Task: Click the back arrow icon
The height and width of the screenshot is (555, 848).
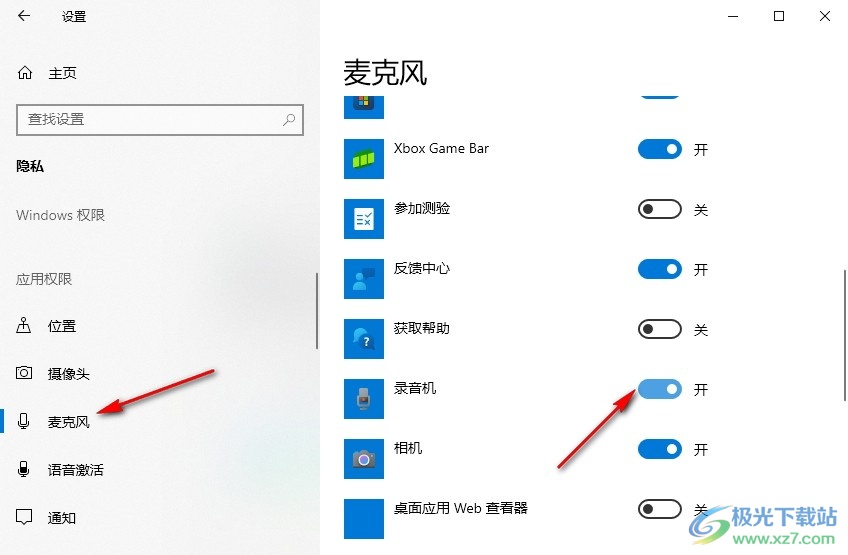Action: (x=24, y=16)
